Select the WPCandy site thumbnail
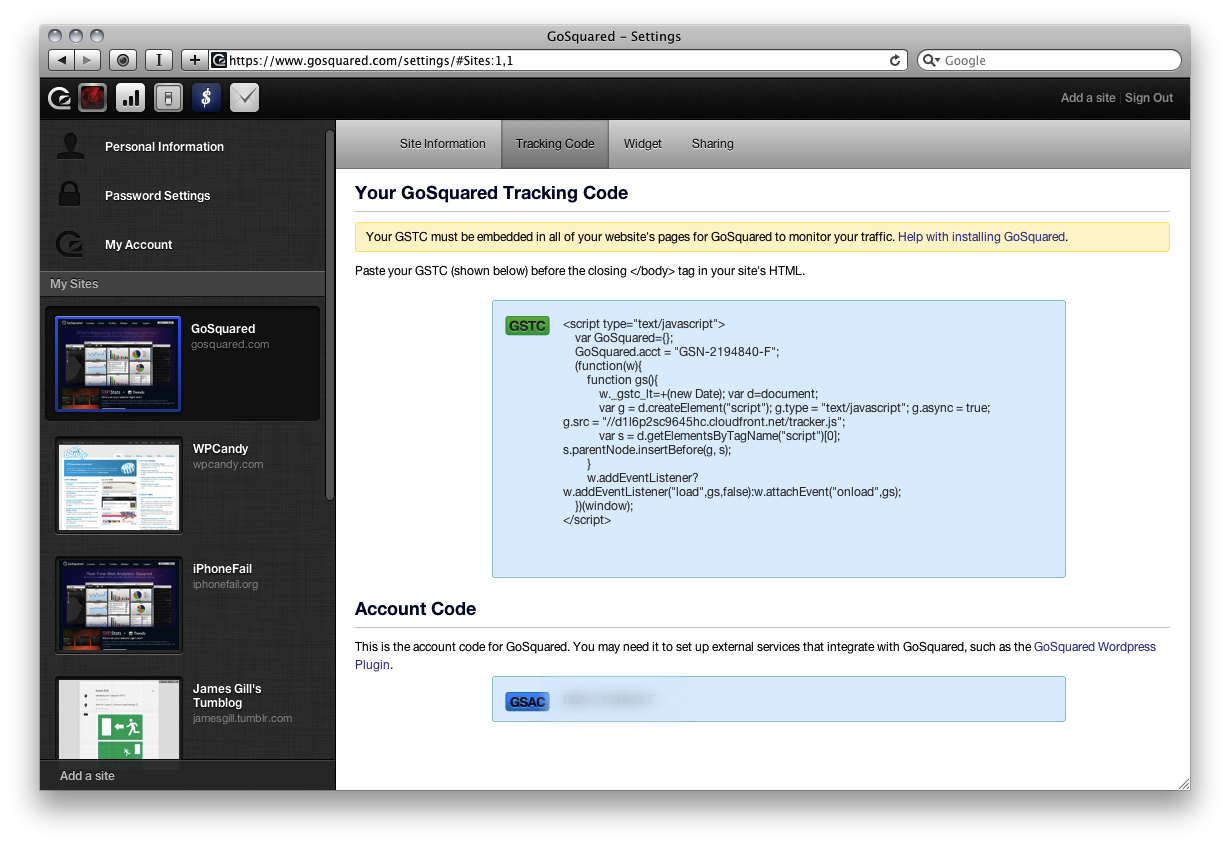The width and height of the screenshot is (1230, 845). [x=119, y=484]
